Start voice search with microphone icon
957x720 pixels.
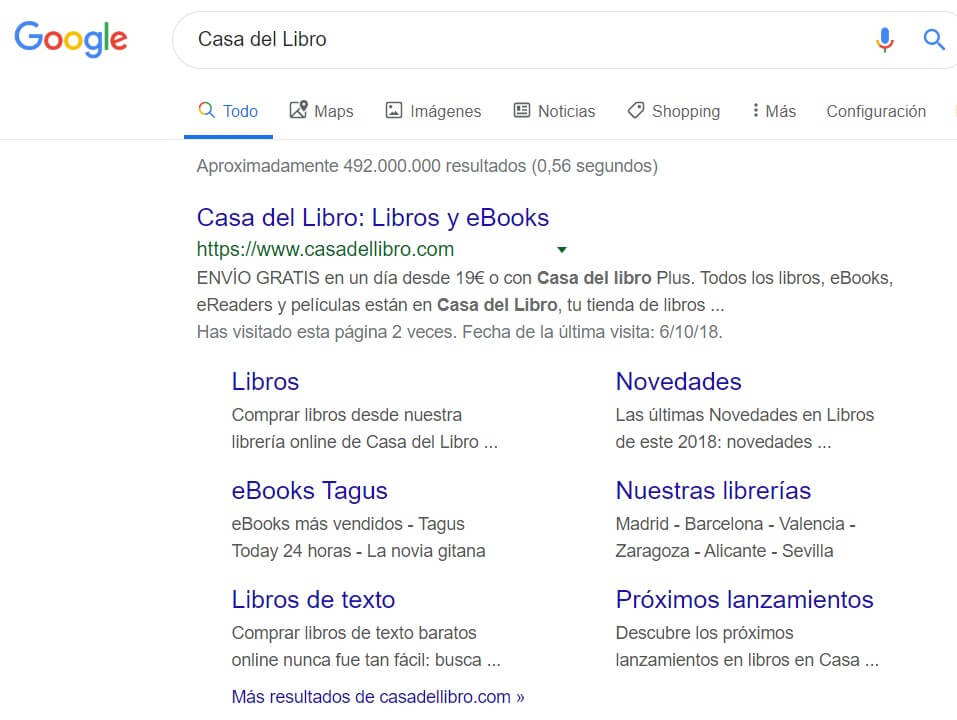884,40
